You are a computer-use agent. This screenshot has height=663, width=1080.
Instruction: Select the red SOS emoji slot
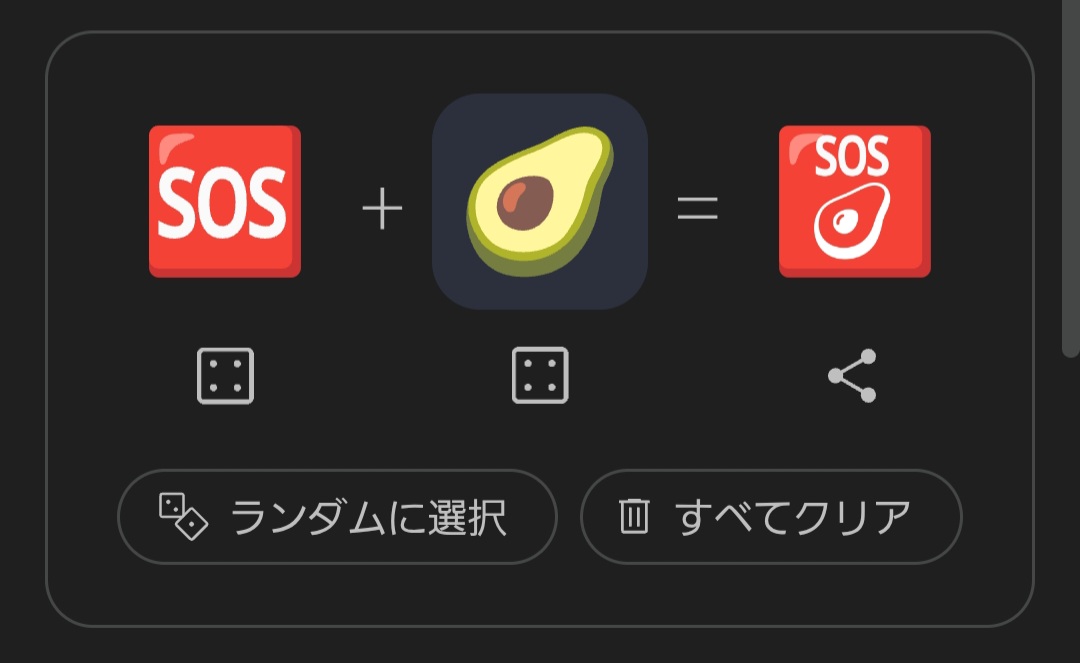point(225,201)
